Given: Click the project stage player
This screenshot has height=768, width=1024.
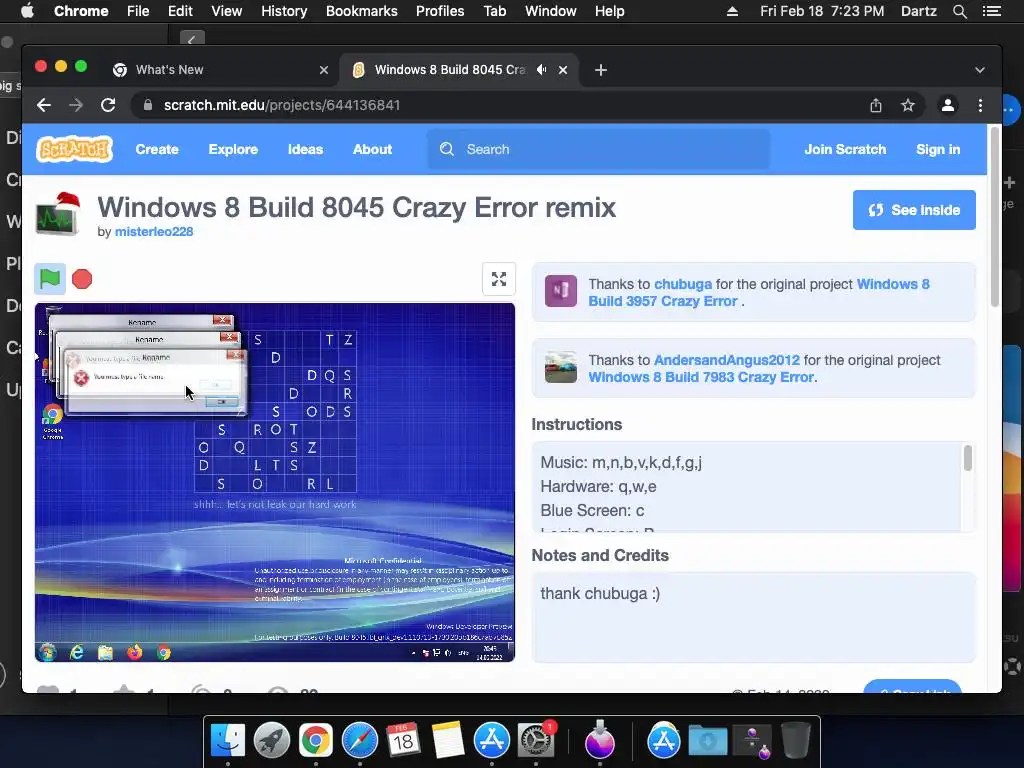Looking at the screenshot, I should [x=275, y=483].
